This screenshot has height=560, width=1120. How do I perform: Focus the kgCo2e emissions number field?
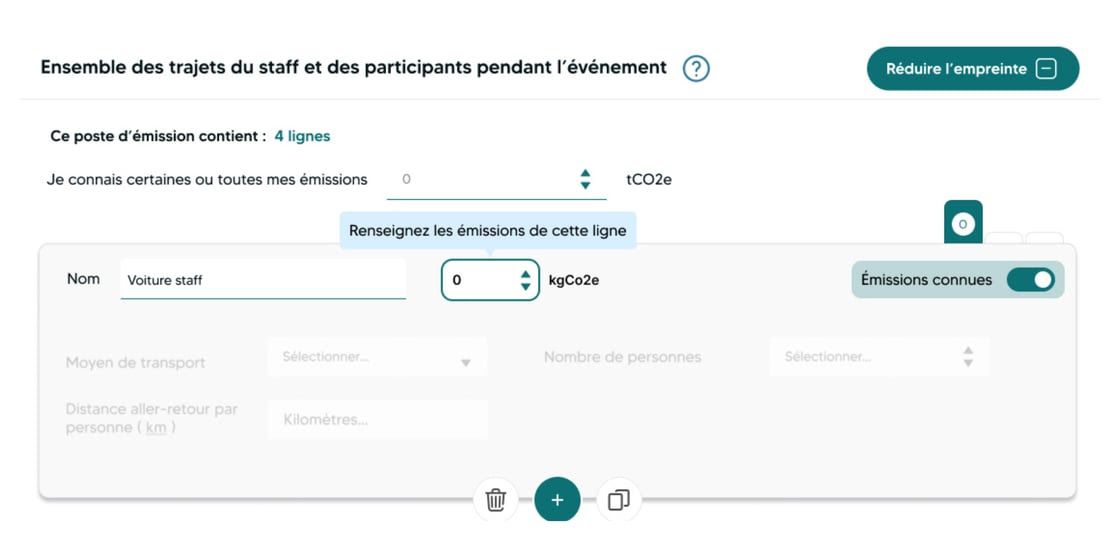(480, 280)
